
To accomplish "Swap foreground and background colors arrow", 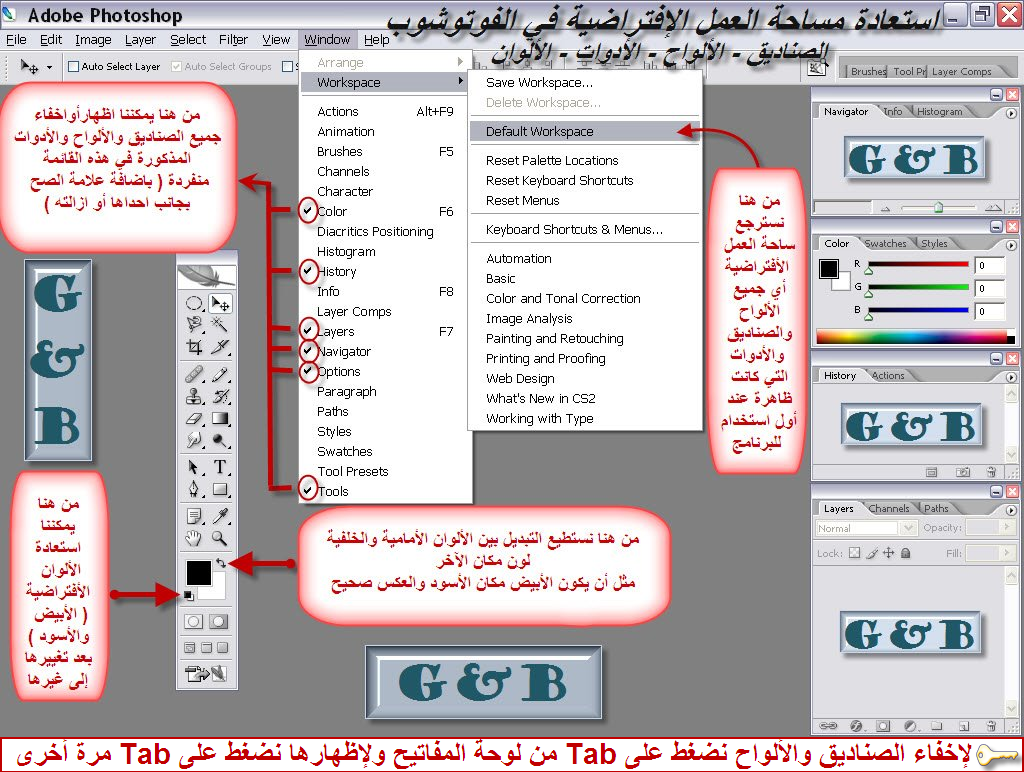I will (x=220, y=564).
